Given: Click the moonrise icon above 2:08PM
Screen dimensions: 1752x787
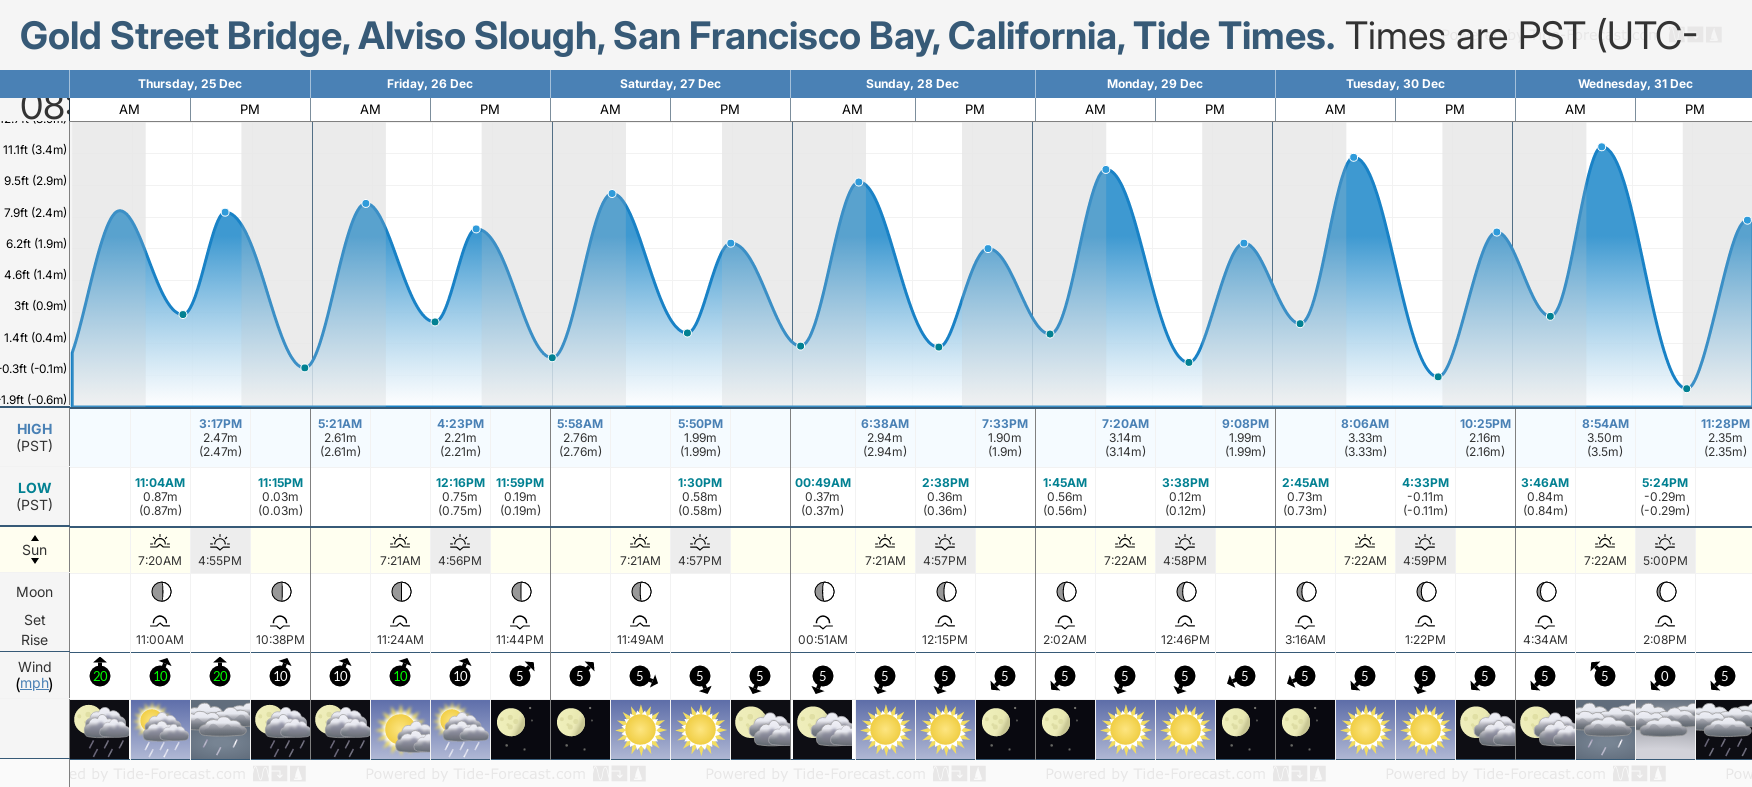Looking at the screenshot, I should [x=1665, y=621].
